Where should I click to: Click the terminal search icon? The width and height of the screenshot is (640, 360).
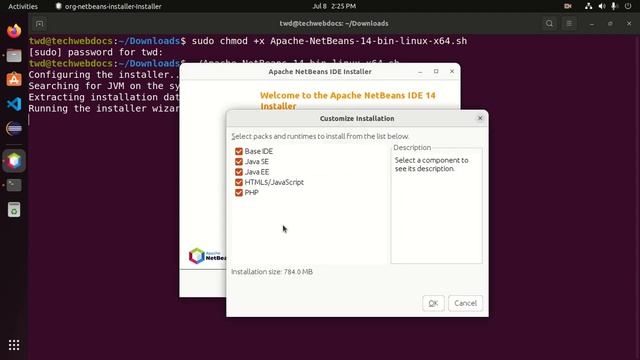click(x=549, y=24)
